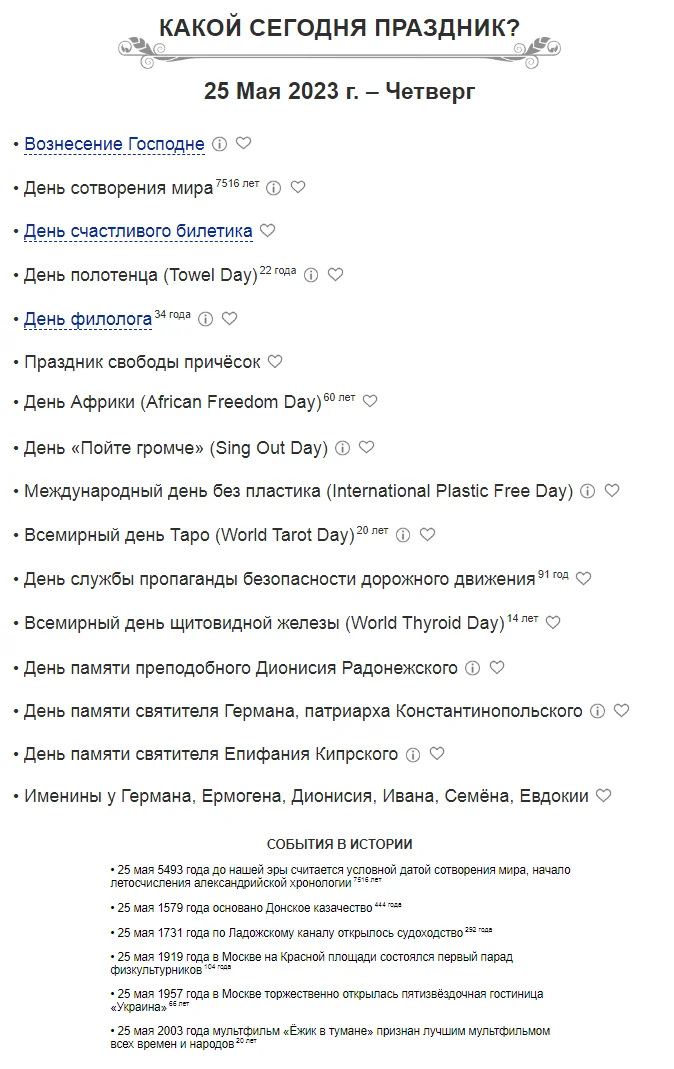
Task: Favorite the Праздник свободы причёсок heart
Action: pyautogui.click(x=276, y=361)
